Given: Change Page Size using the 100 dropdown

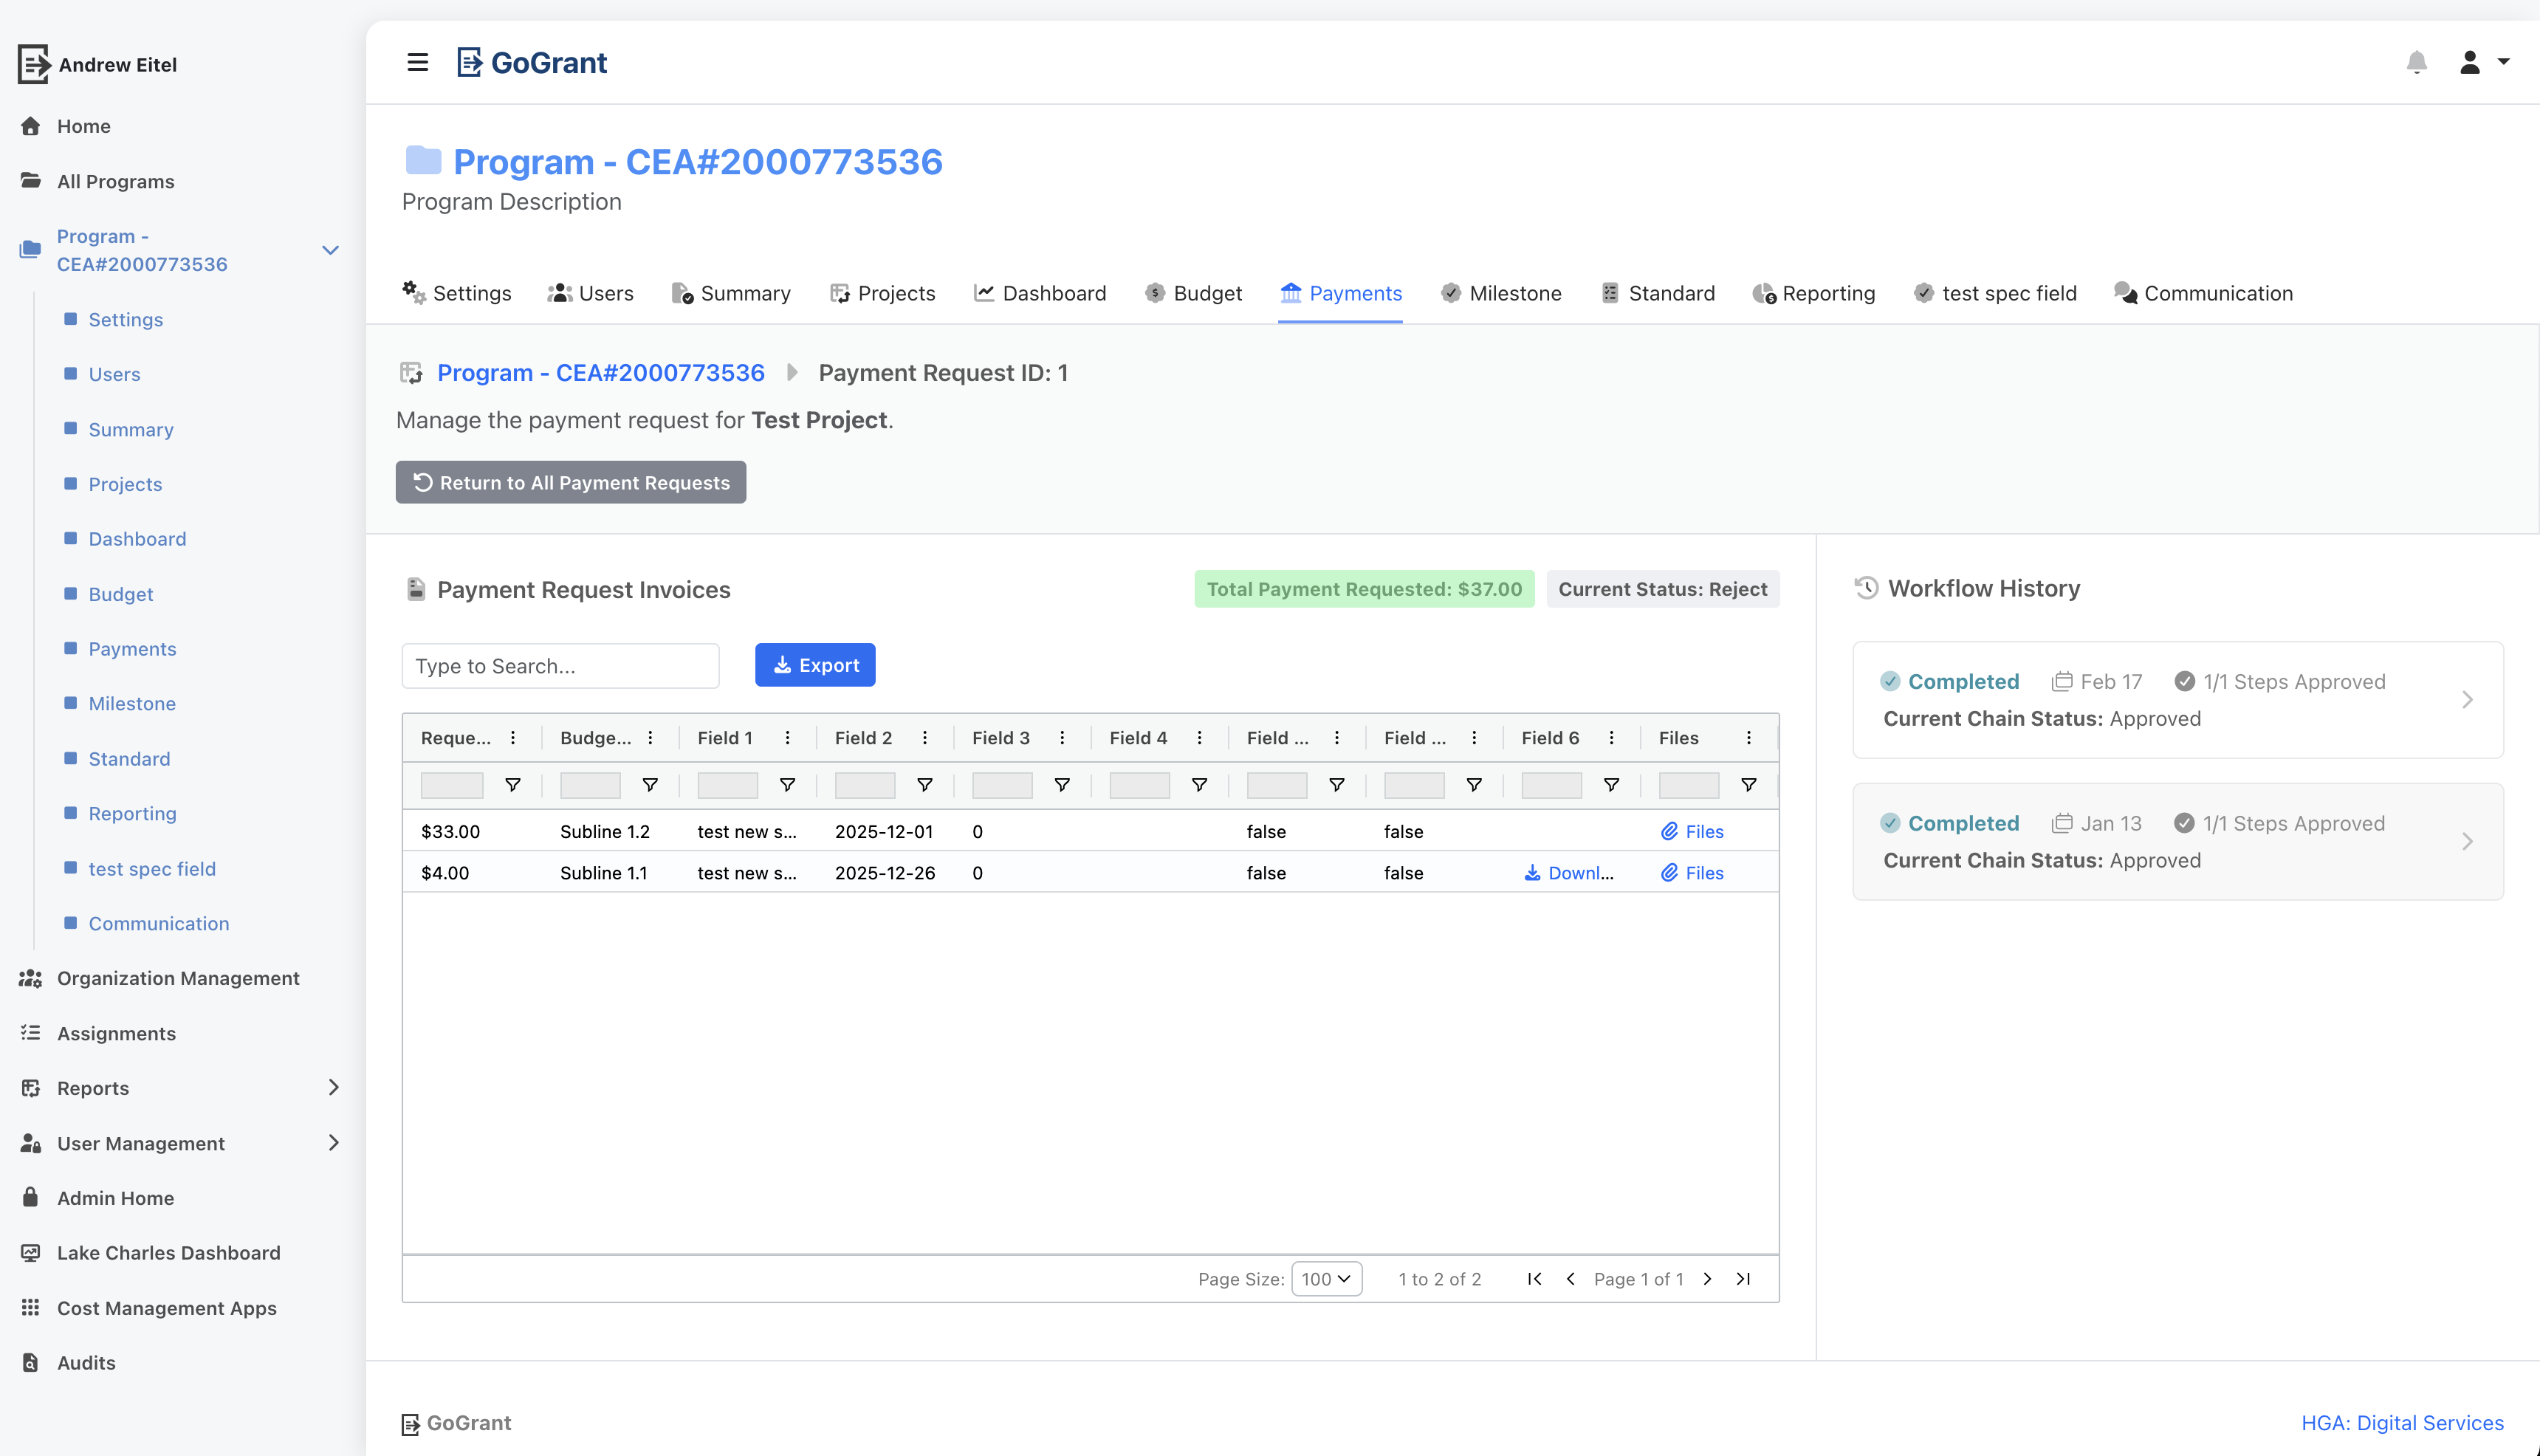Looking at the screenshot, I should [x=1326, y=1278].
